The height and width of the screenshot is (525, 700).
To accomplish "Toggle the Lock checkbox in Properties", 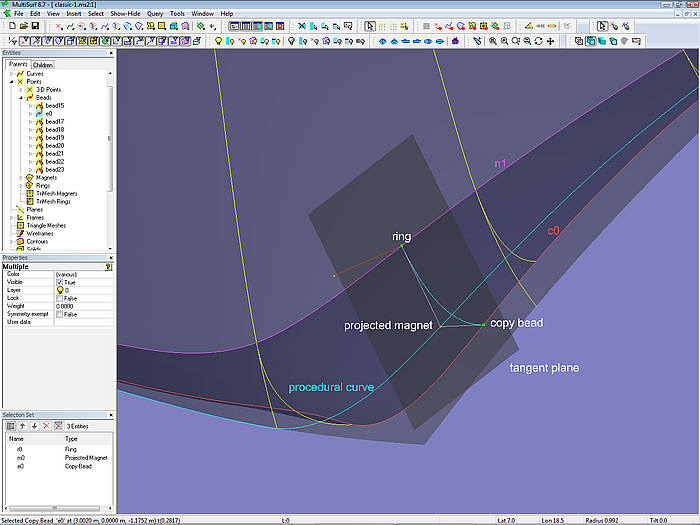I will pyautogui.click(x=59, y=298).
